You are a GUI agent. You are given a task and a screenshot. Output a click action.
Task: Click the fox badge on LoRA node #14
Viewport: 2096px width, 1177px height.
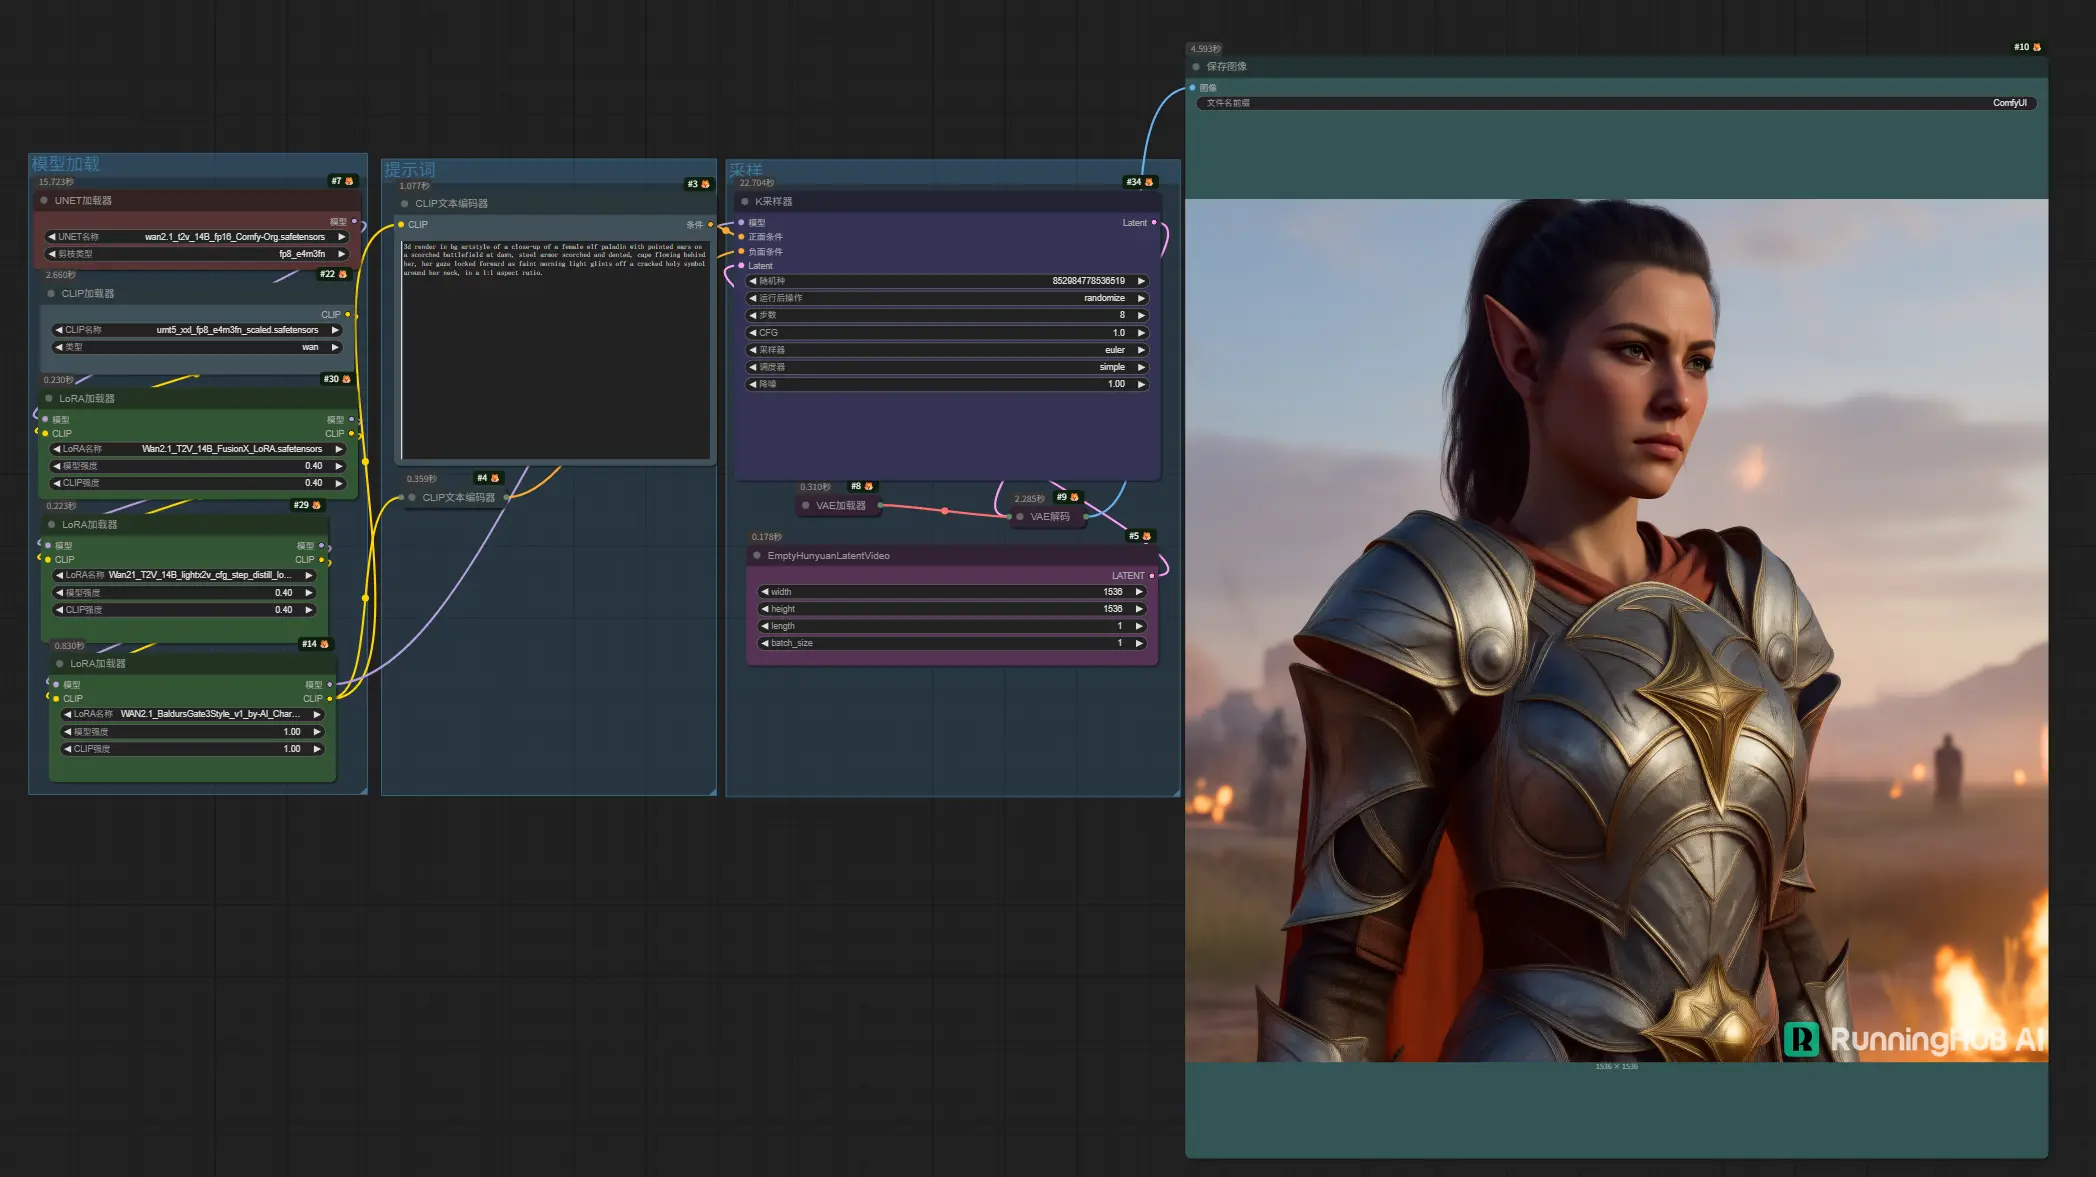[324, 644]
